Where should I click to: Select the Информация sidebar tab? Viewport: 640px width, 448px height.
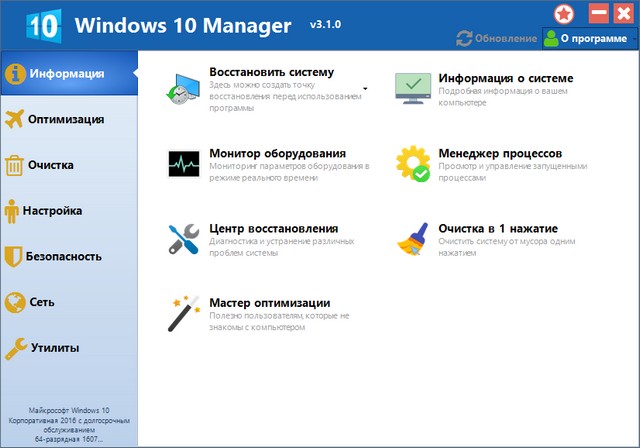click(69, 73)
